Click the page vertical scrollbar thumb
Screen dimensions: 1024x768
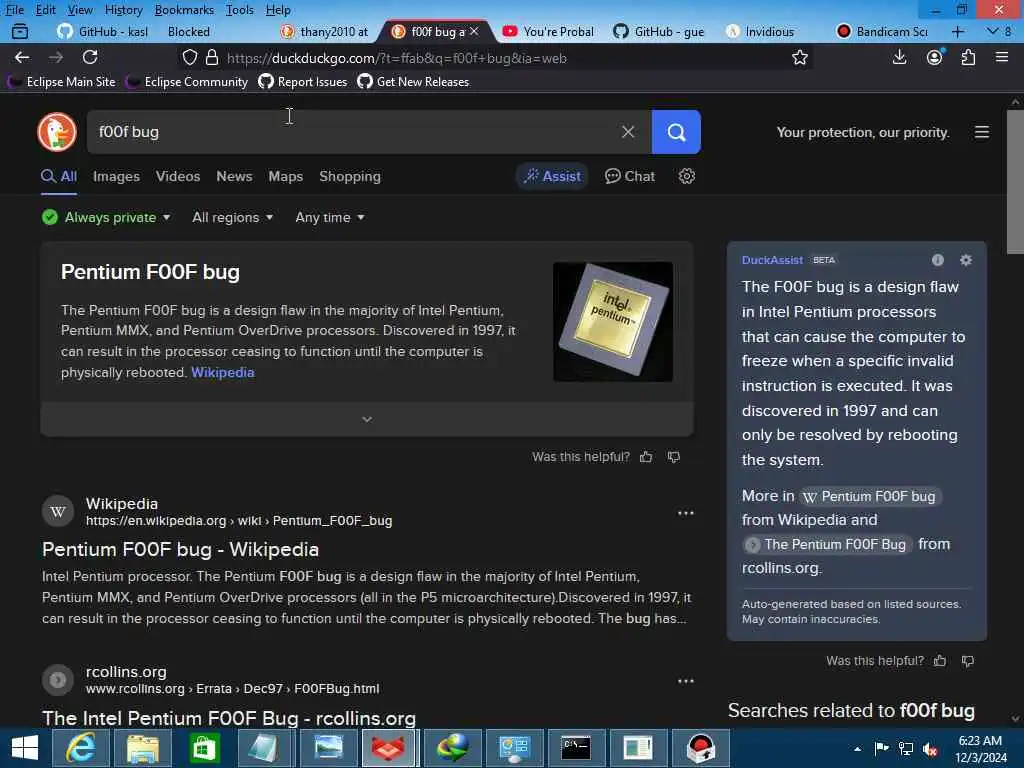(1015, 182)
